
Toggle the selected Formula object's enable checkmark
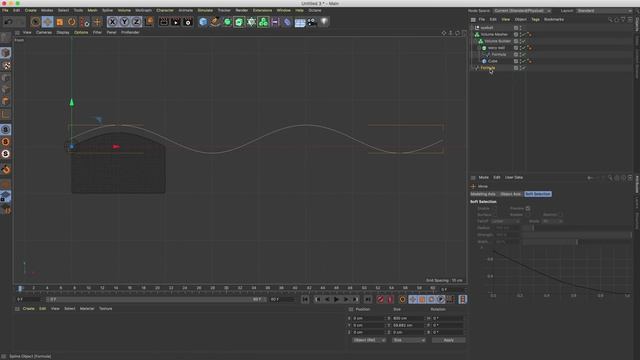coord(524,68)
